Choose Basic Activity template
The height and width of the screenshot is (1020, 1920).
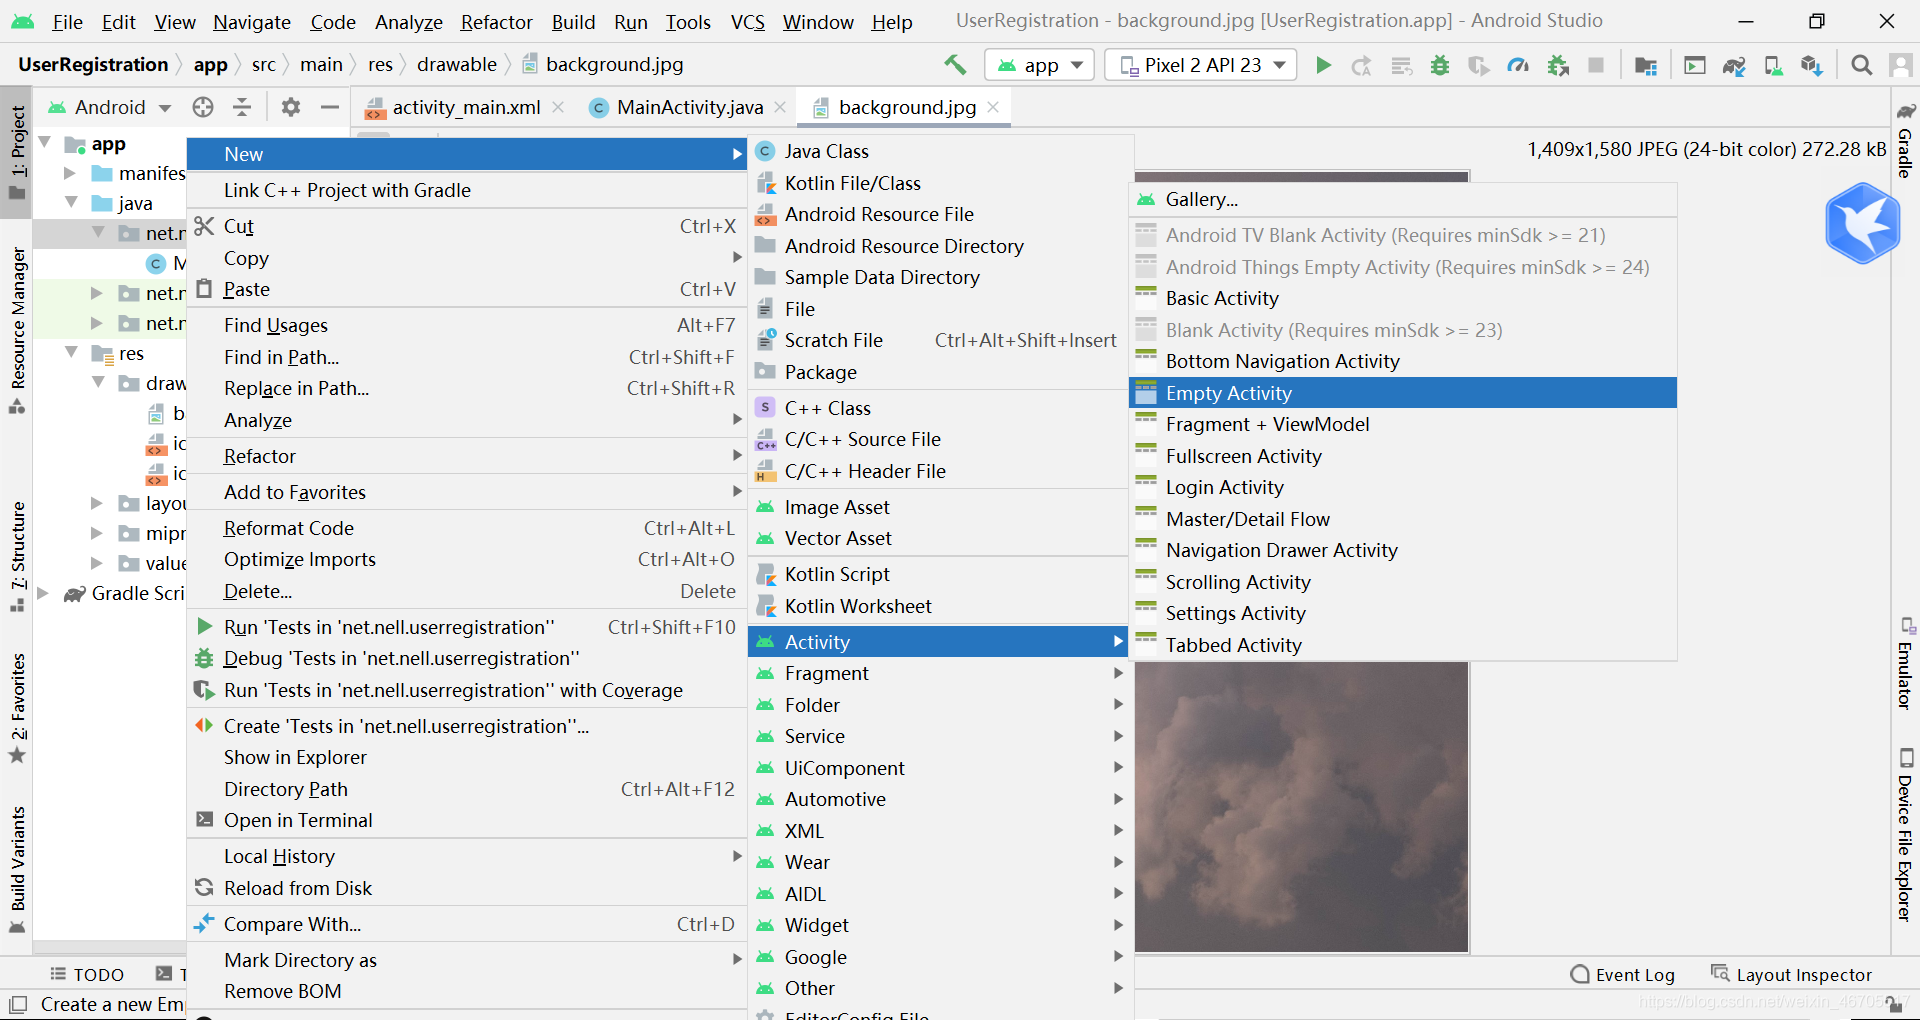point(1403,298)
